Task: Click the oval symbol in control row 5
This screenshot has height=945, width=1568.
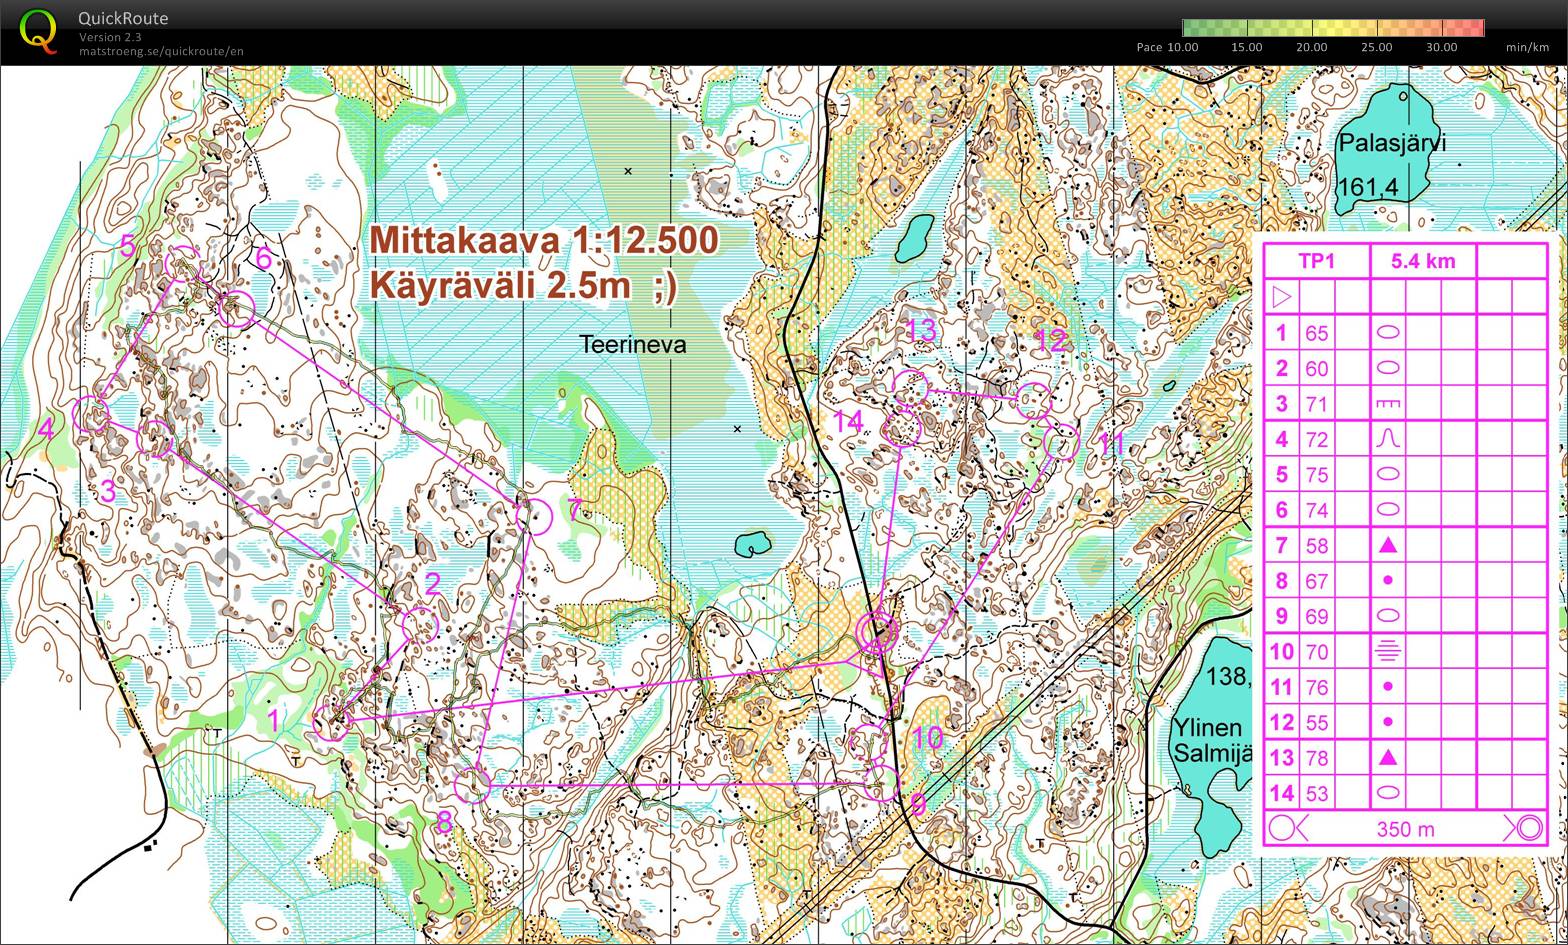Action: [1387, 474]
